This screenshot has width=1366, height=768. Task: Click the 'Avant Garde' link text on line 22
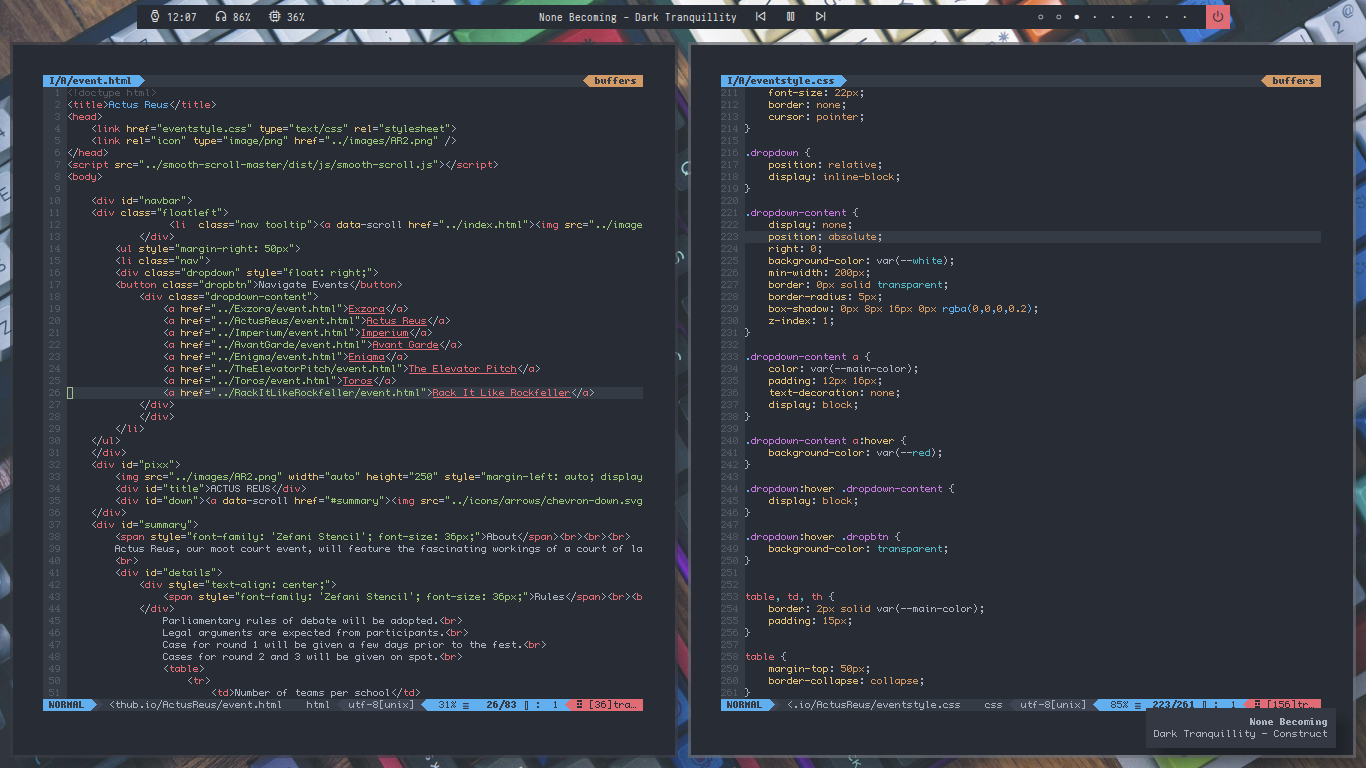(x=405, y=345)
